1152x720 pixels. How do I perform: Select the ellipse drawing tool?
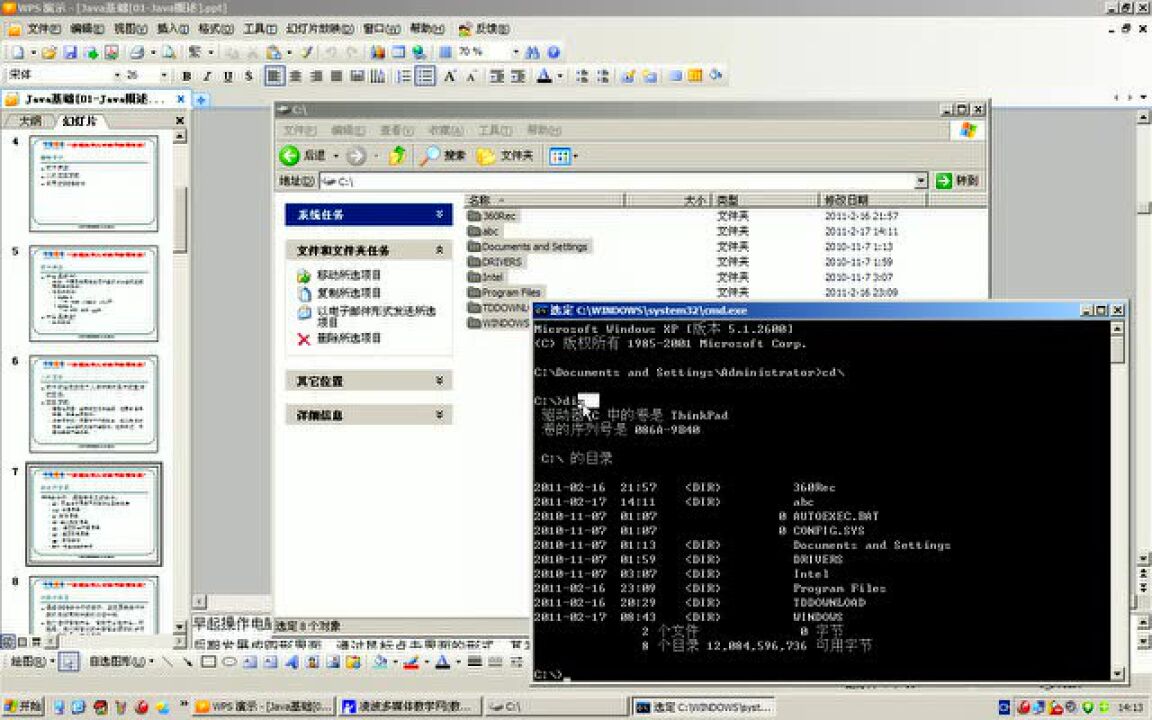pyautogui.click(x=228, y=662)
